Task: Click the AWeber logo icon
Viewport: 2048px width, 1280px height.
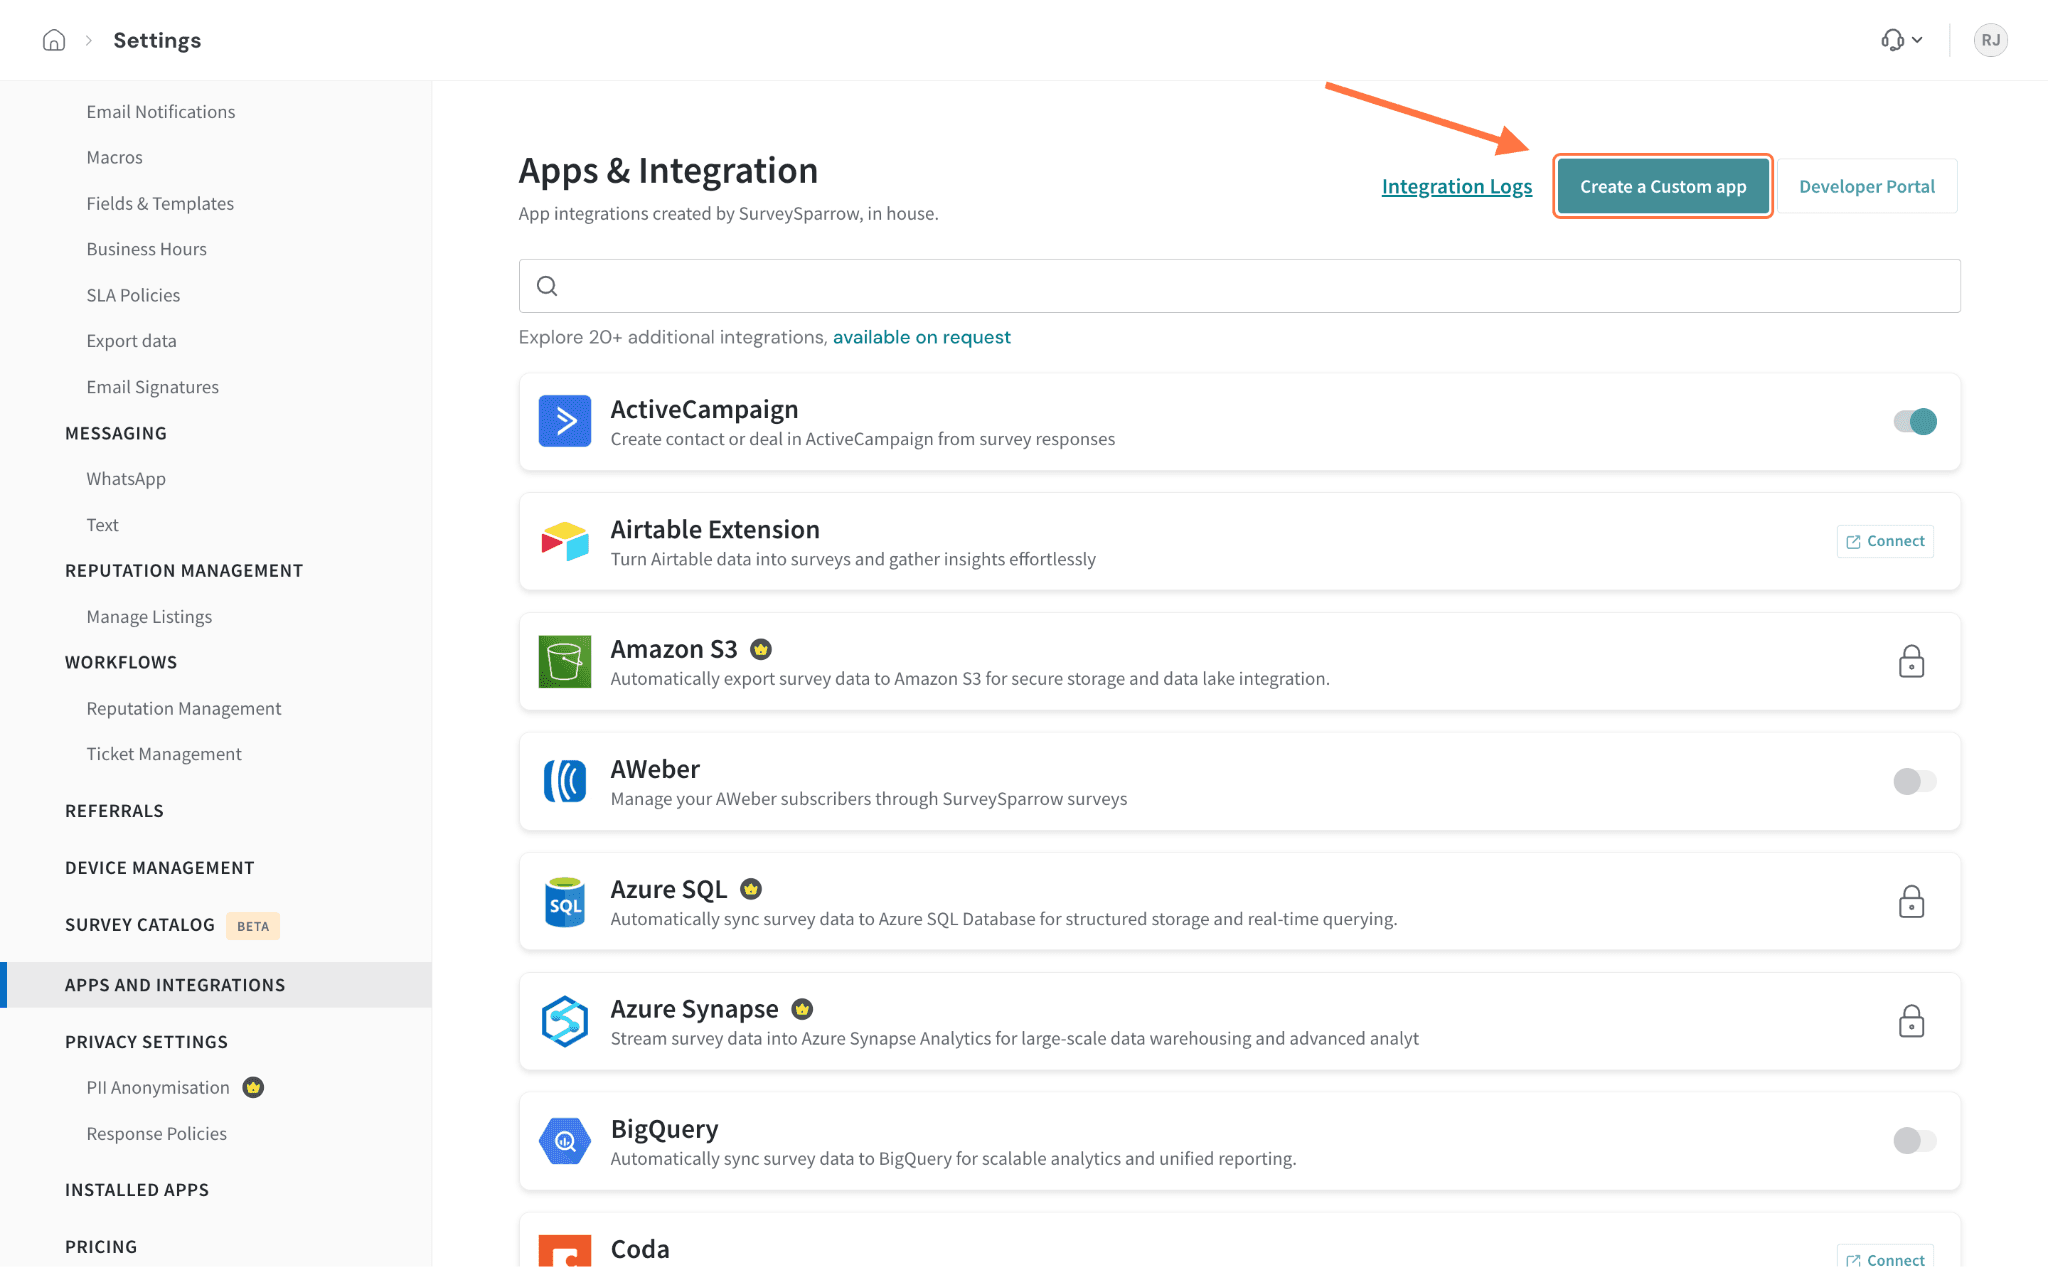Action: [x=565, y=781]
